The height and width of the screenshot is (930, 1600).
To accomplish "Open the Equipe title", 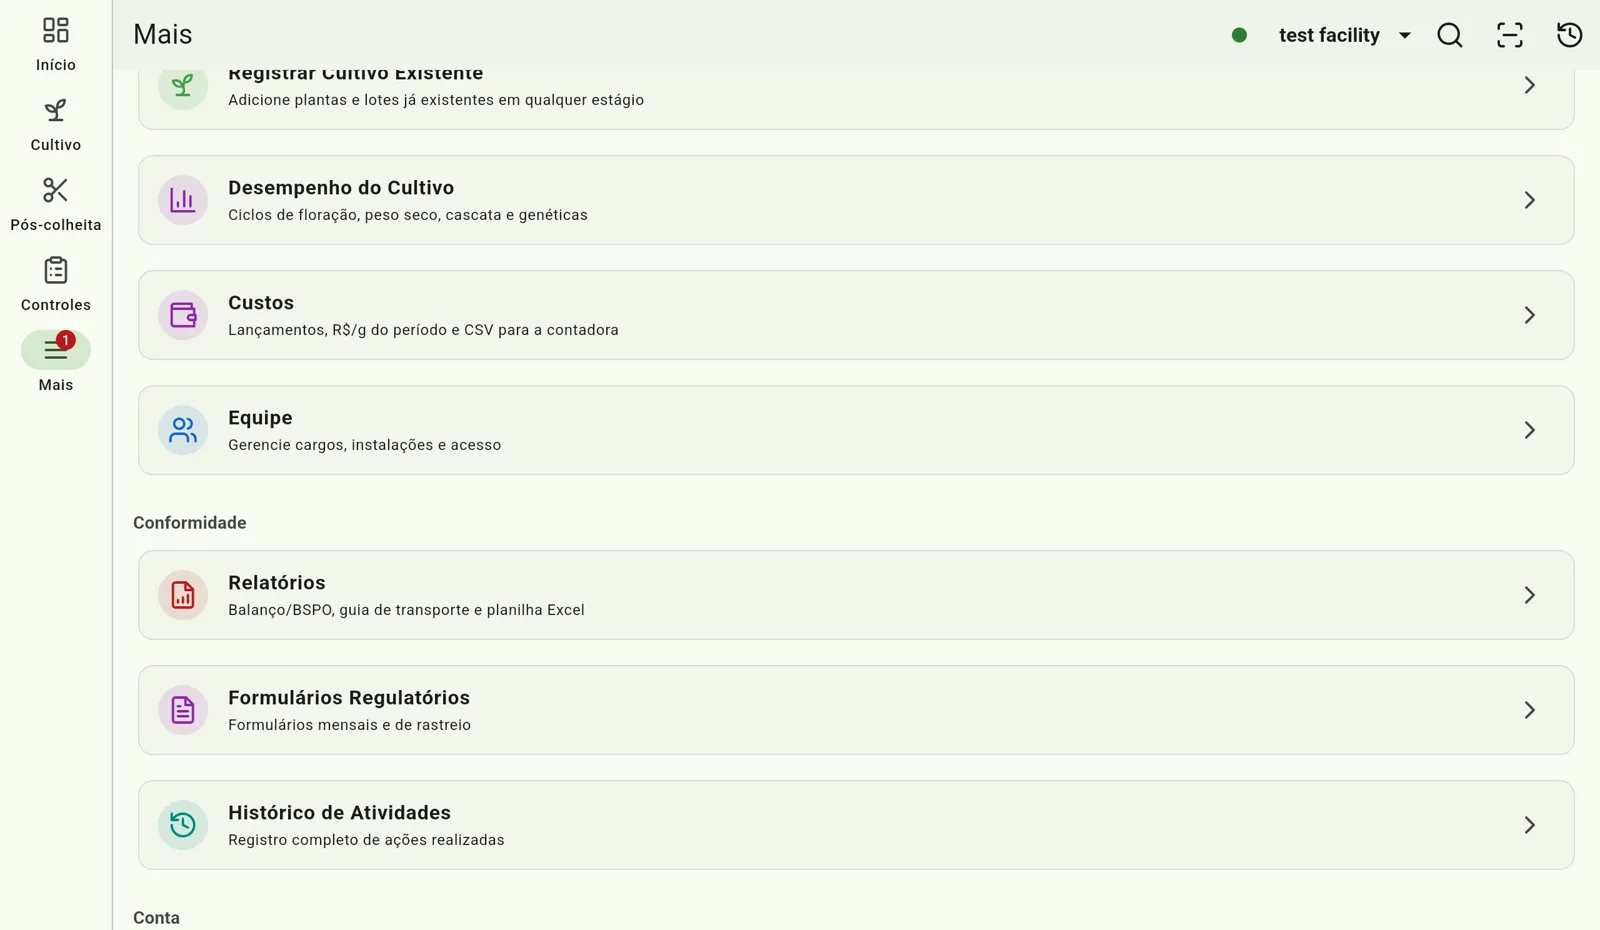I will coord(260,418).
